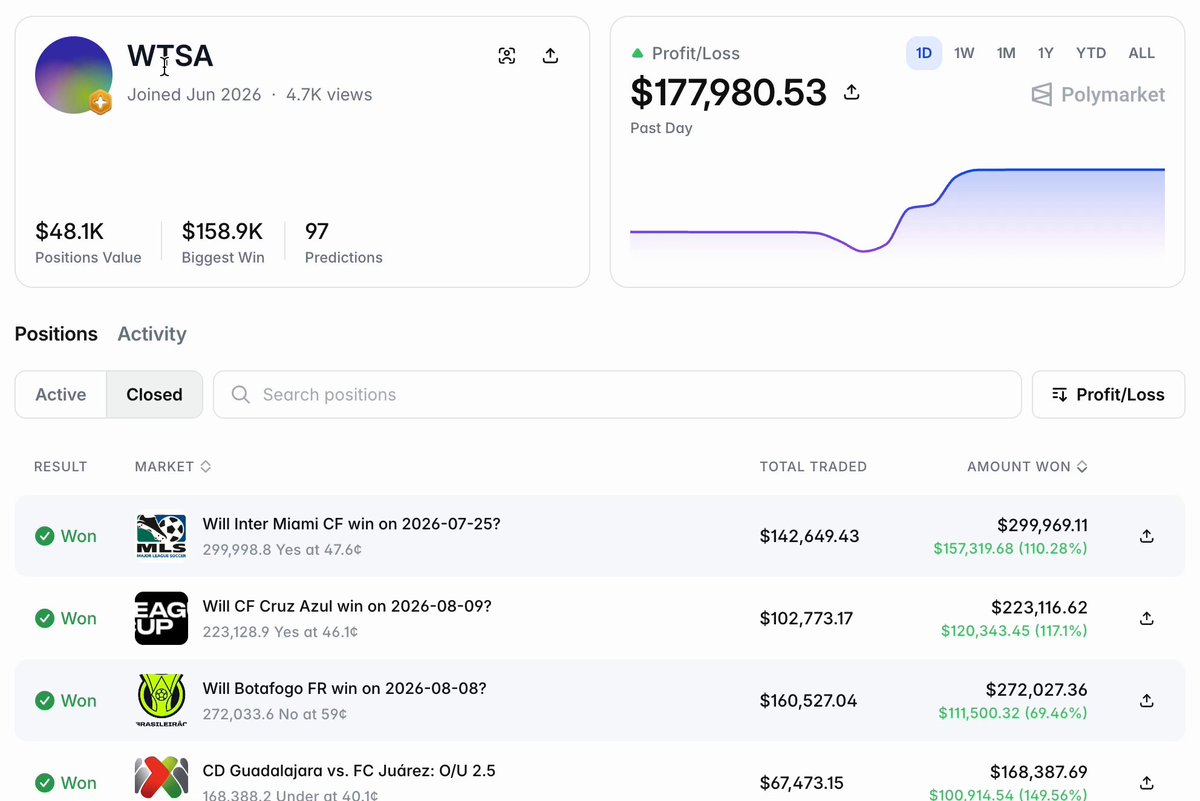Share the Inter Miami CF position

click(x=1147, y=536)
